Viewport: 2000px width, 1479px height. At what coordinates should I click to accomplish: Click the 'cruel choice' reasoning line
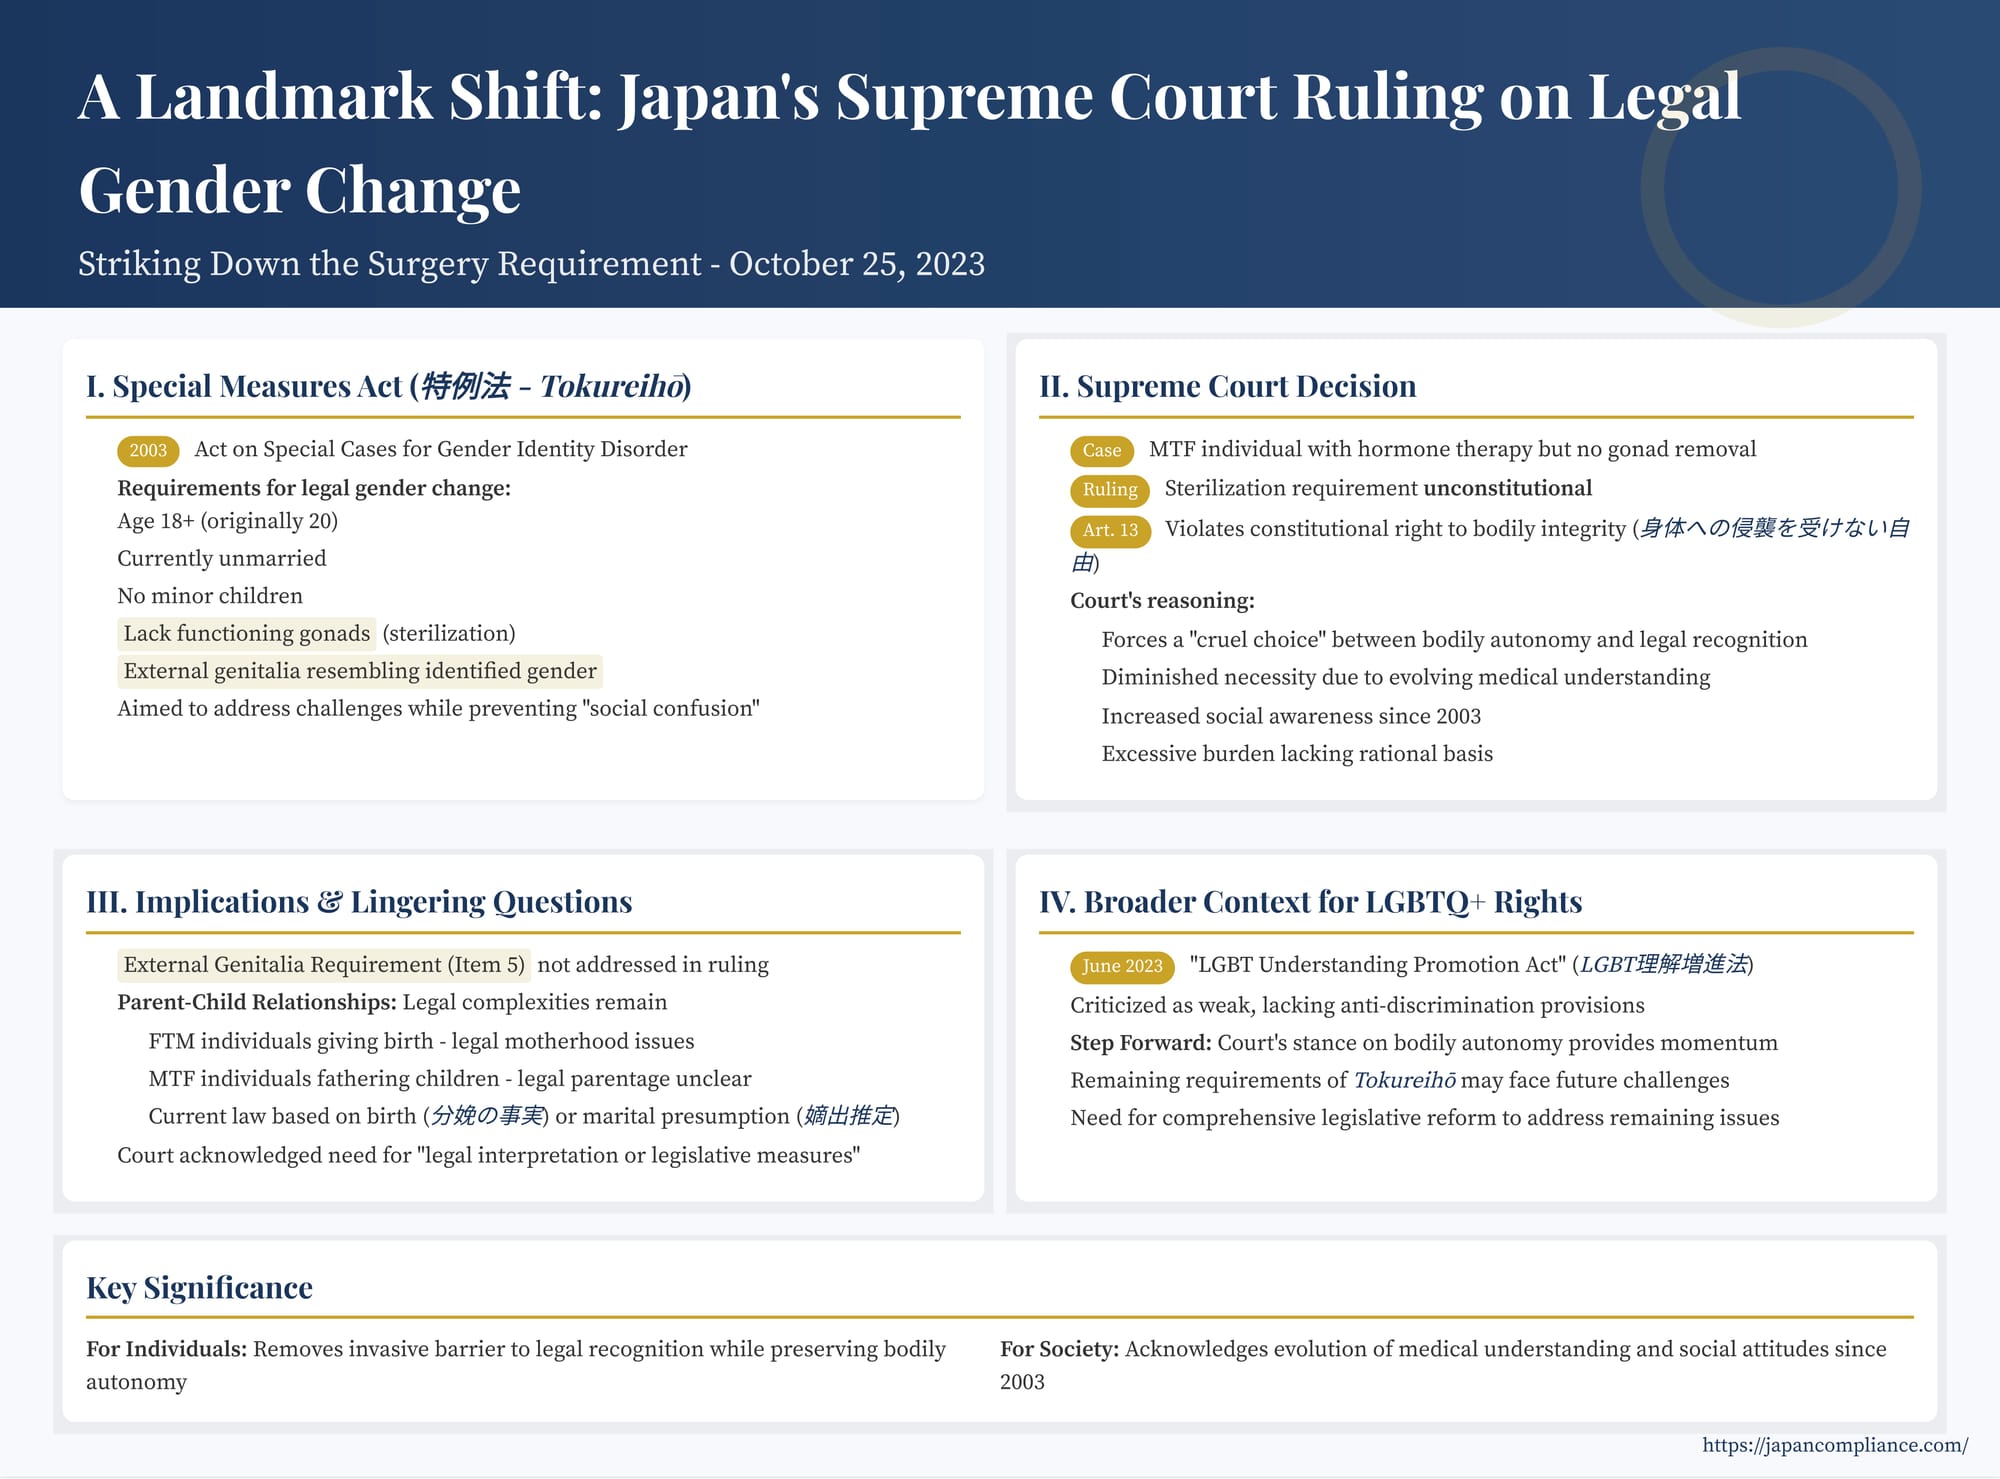coord(1454,639)
